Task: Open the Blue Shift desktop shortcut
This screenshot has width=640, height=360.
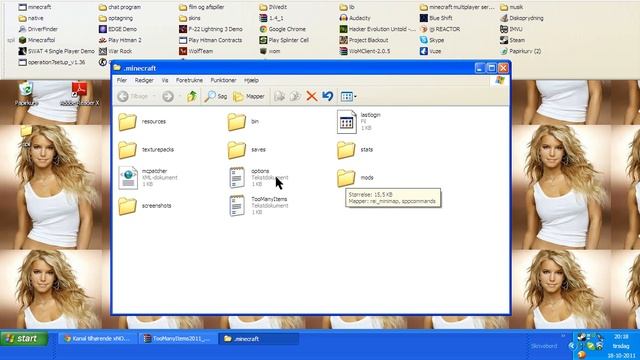Action: 436,18
